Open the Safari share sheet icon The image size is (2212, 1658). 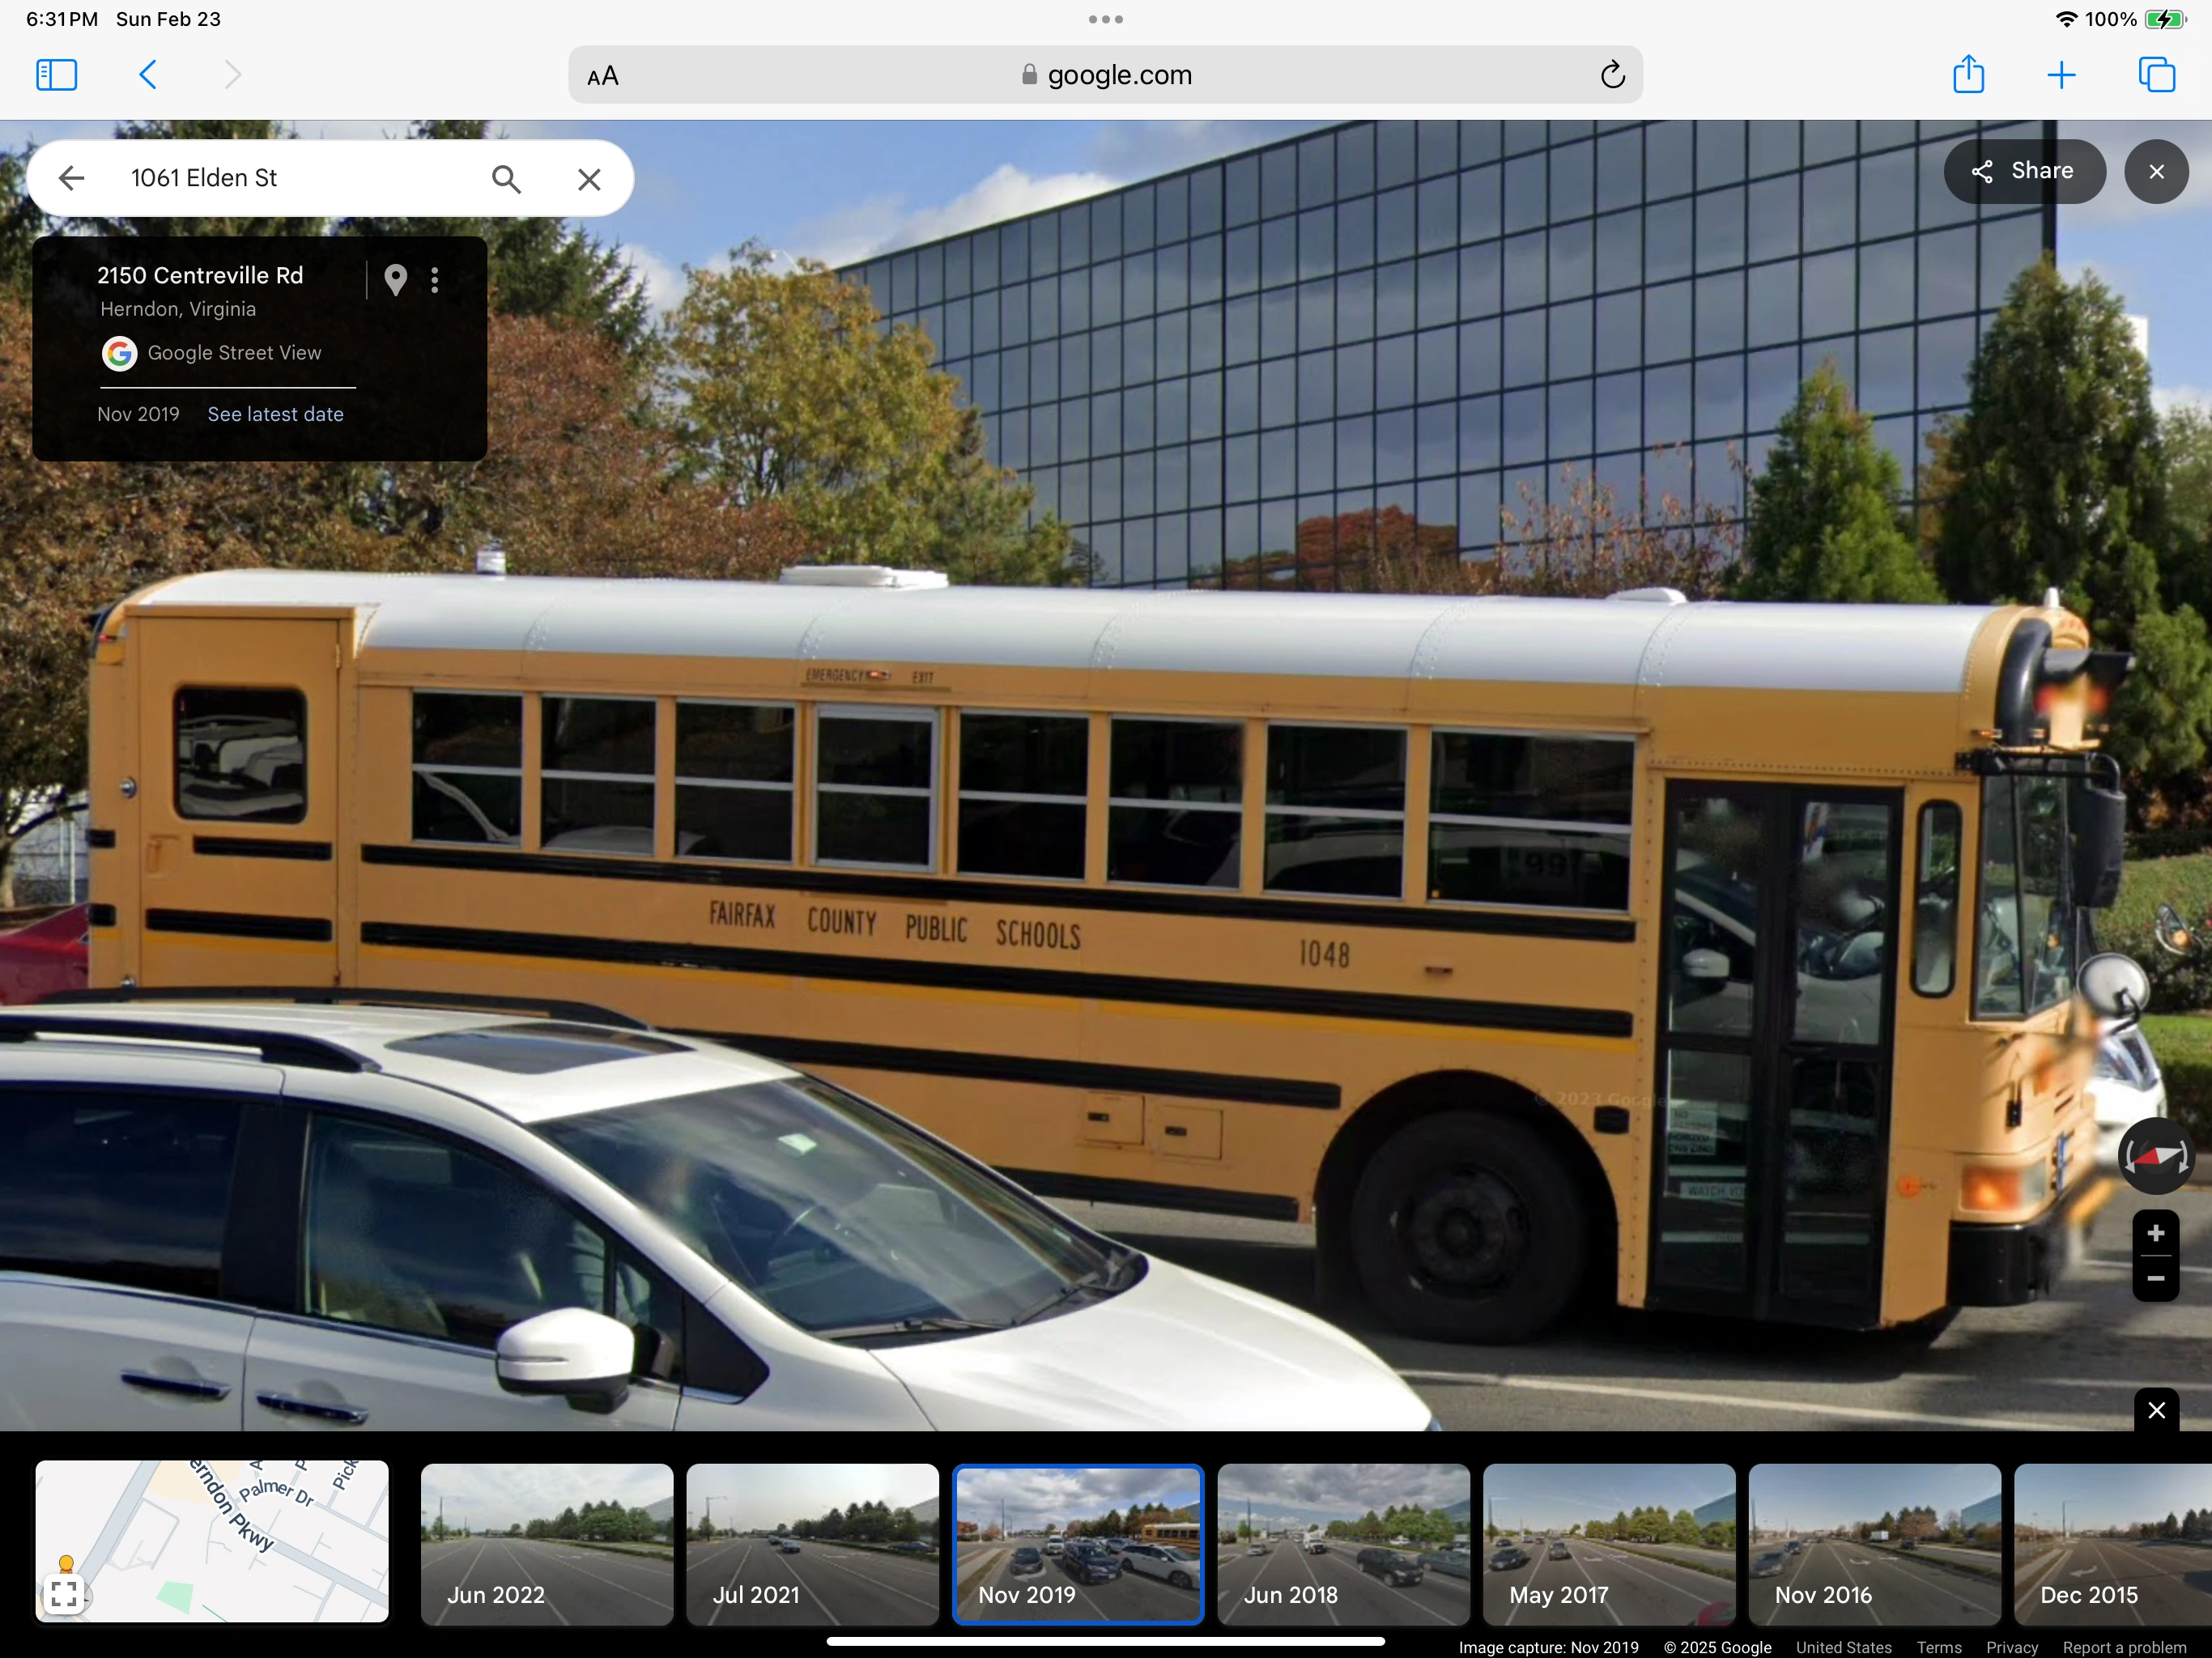tap(1968, 74)
